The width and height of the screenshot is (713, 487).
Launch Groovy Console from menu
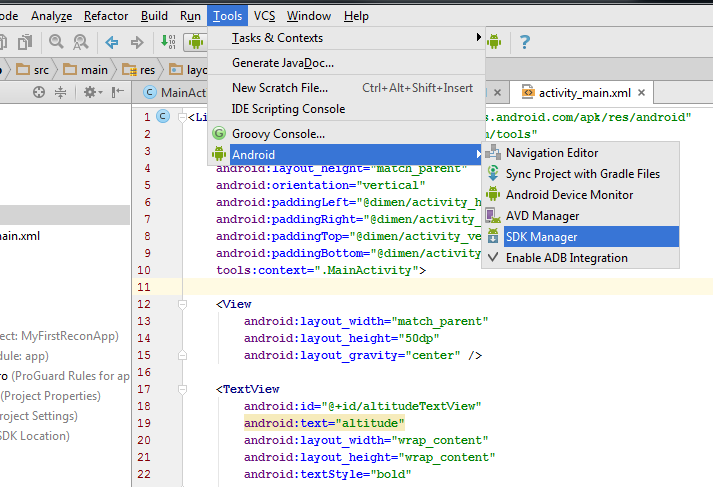346,134
